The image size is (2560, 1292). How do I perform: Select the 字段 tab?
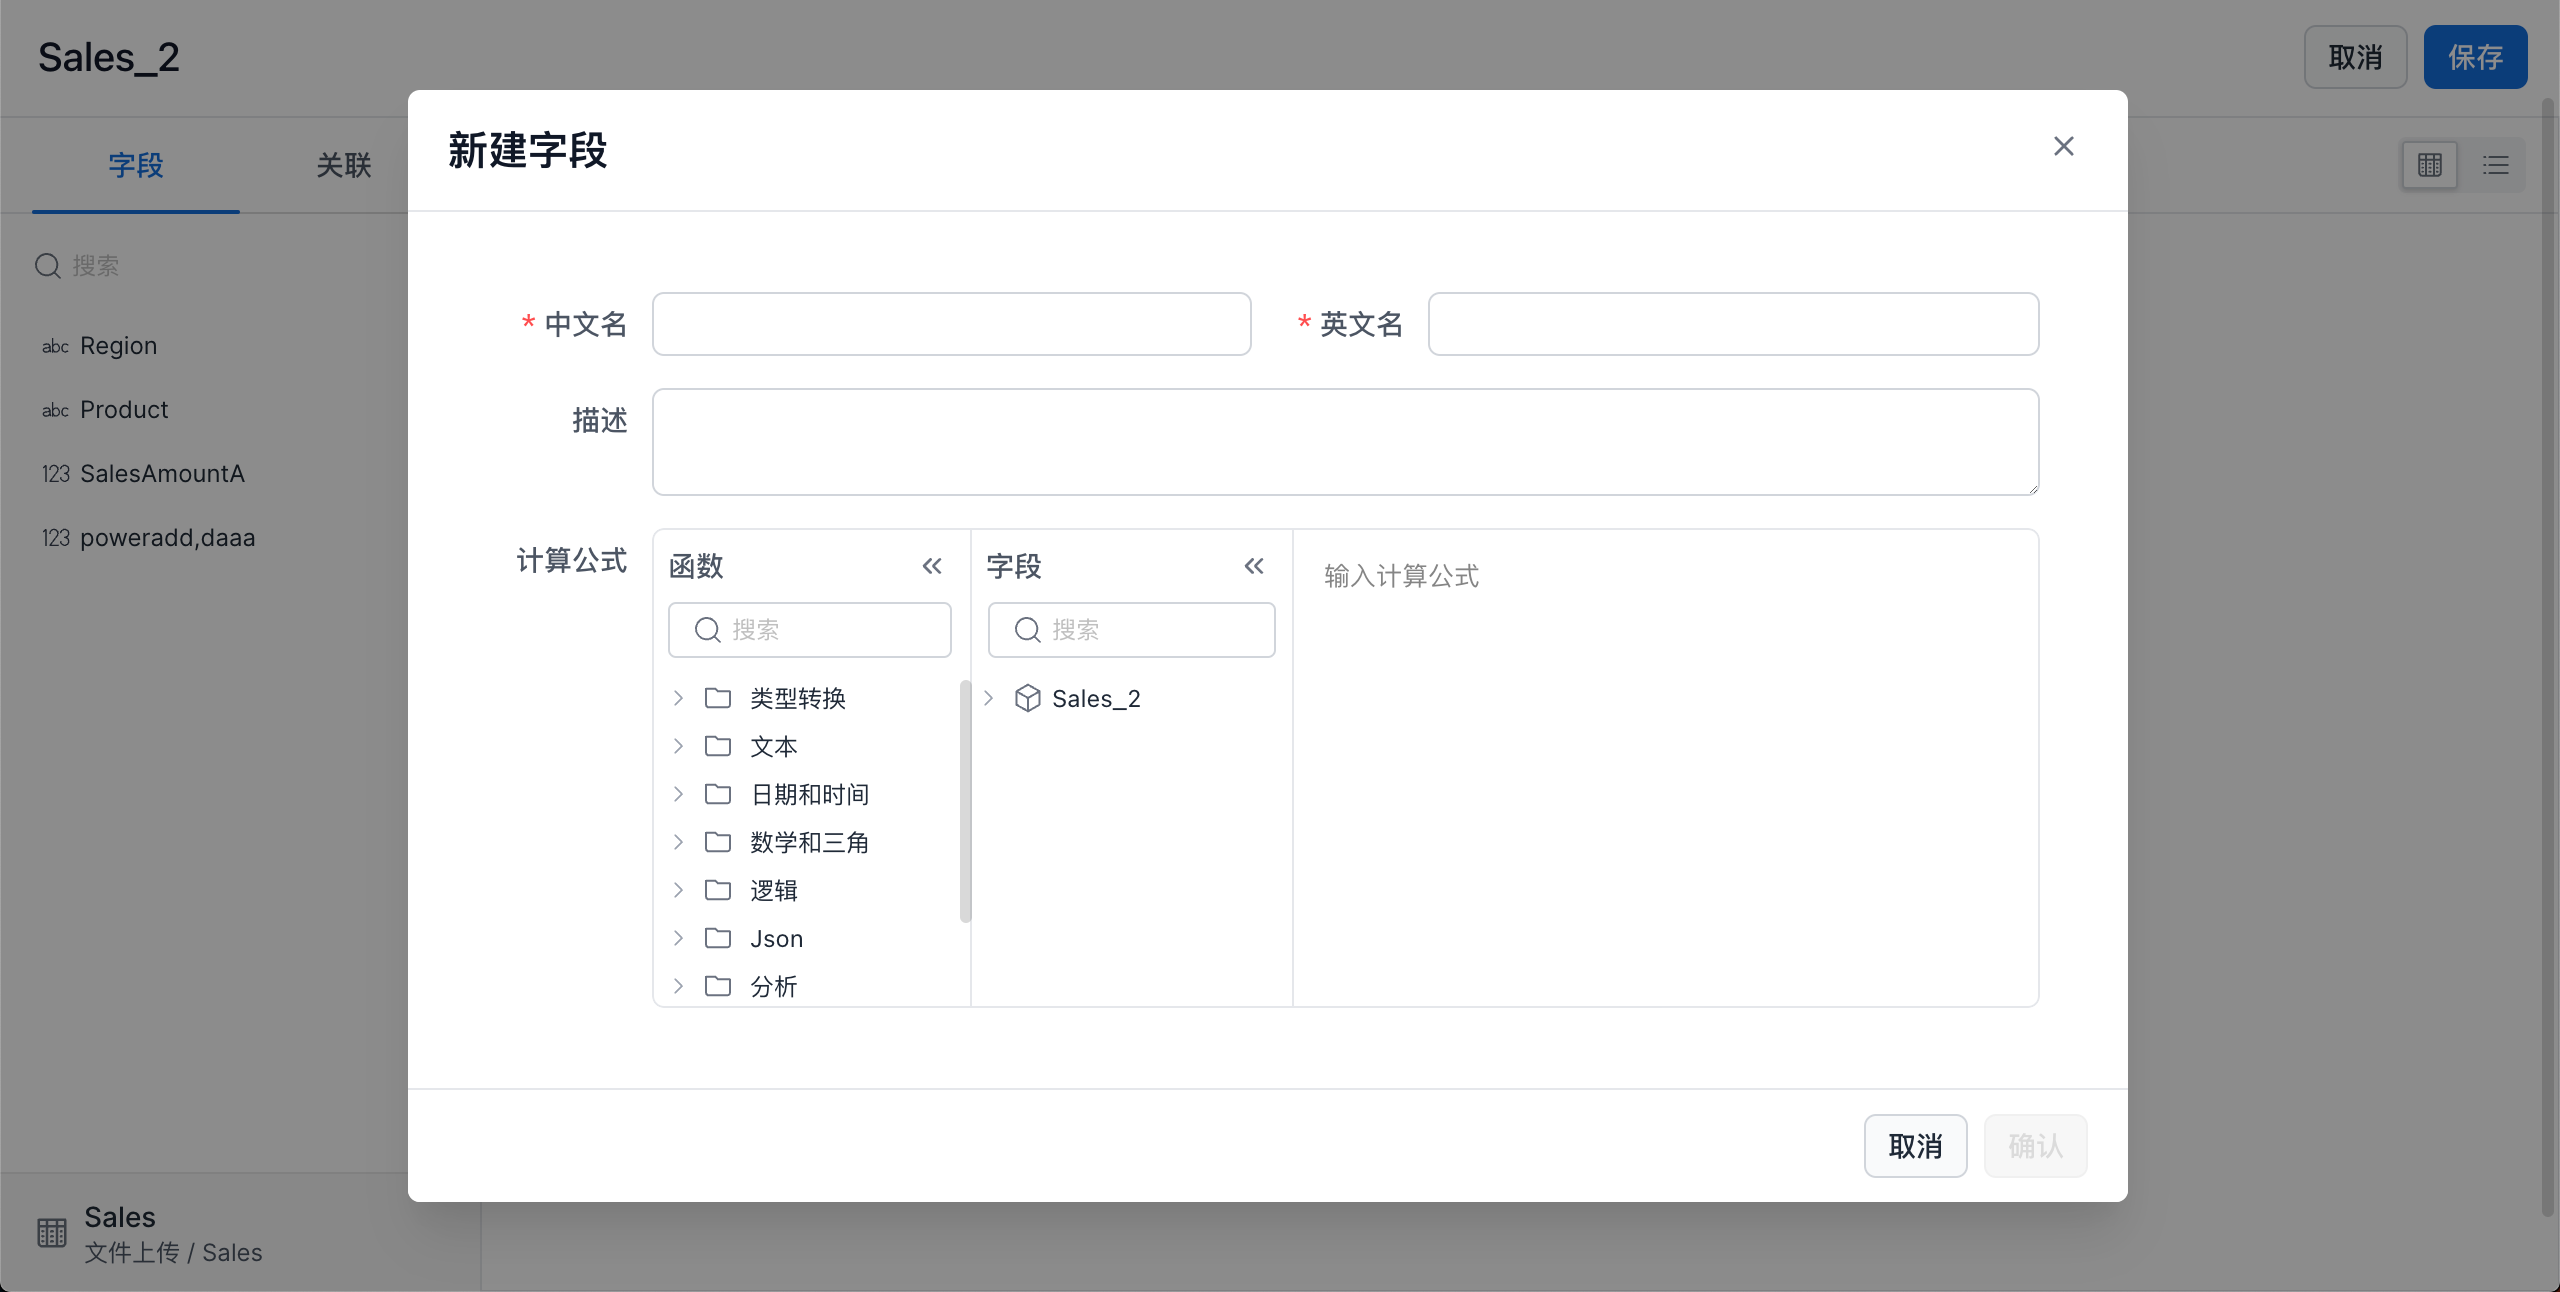136,165
